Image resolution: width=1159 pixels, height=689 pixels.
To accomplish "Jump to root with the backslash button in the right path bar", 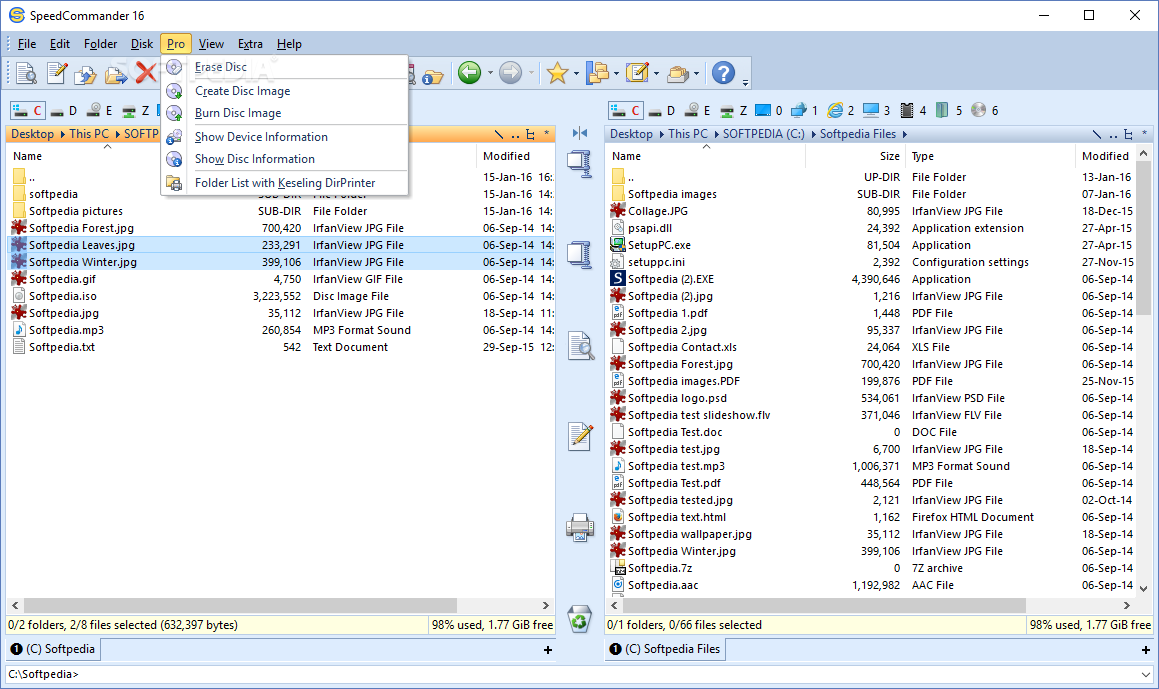I will 1096,134.
